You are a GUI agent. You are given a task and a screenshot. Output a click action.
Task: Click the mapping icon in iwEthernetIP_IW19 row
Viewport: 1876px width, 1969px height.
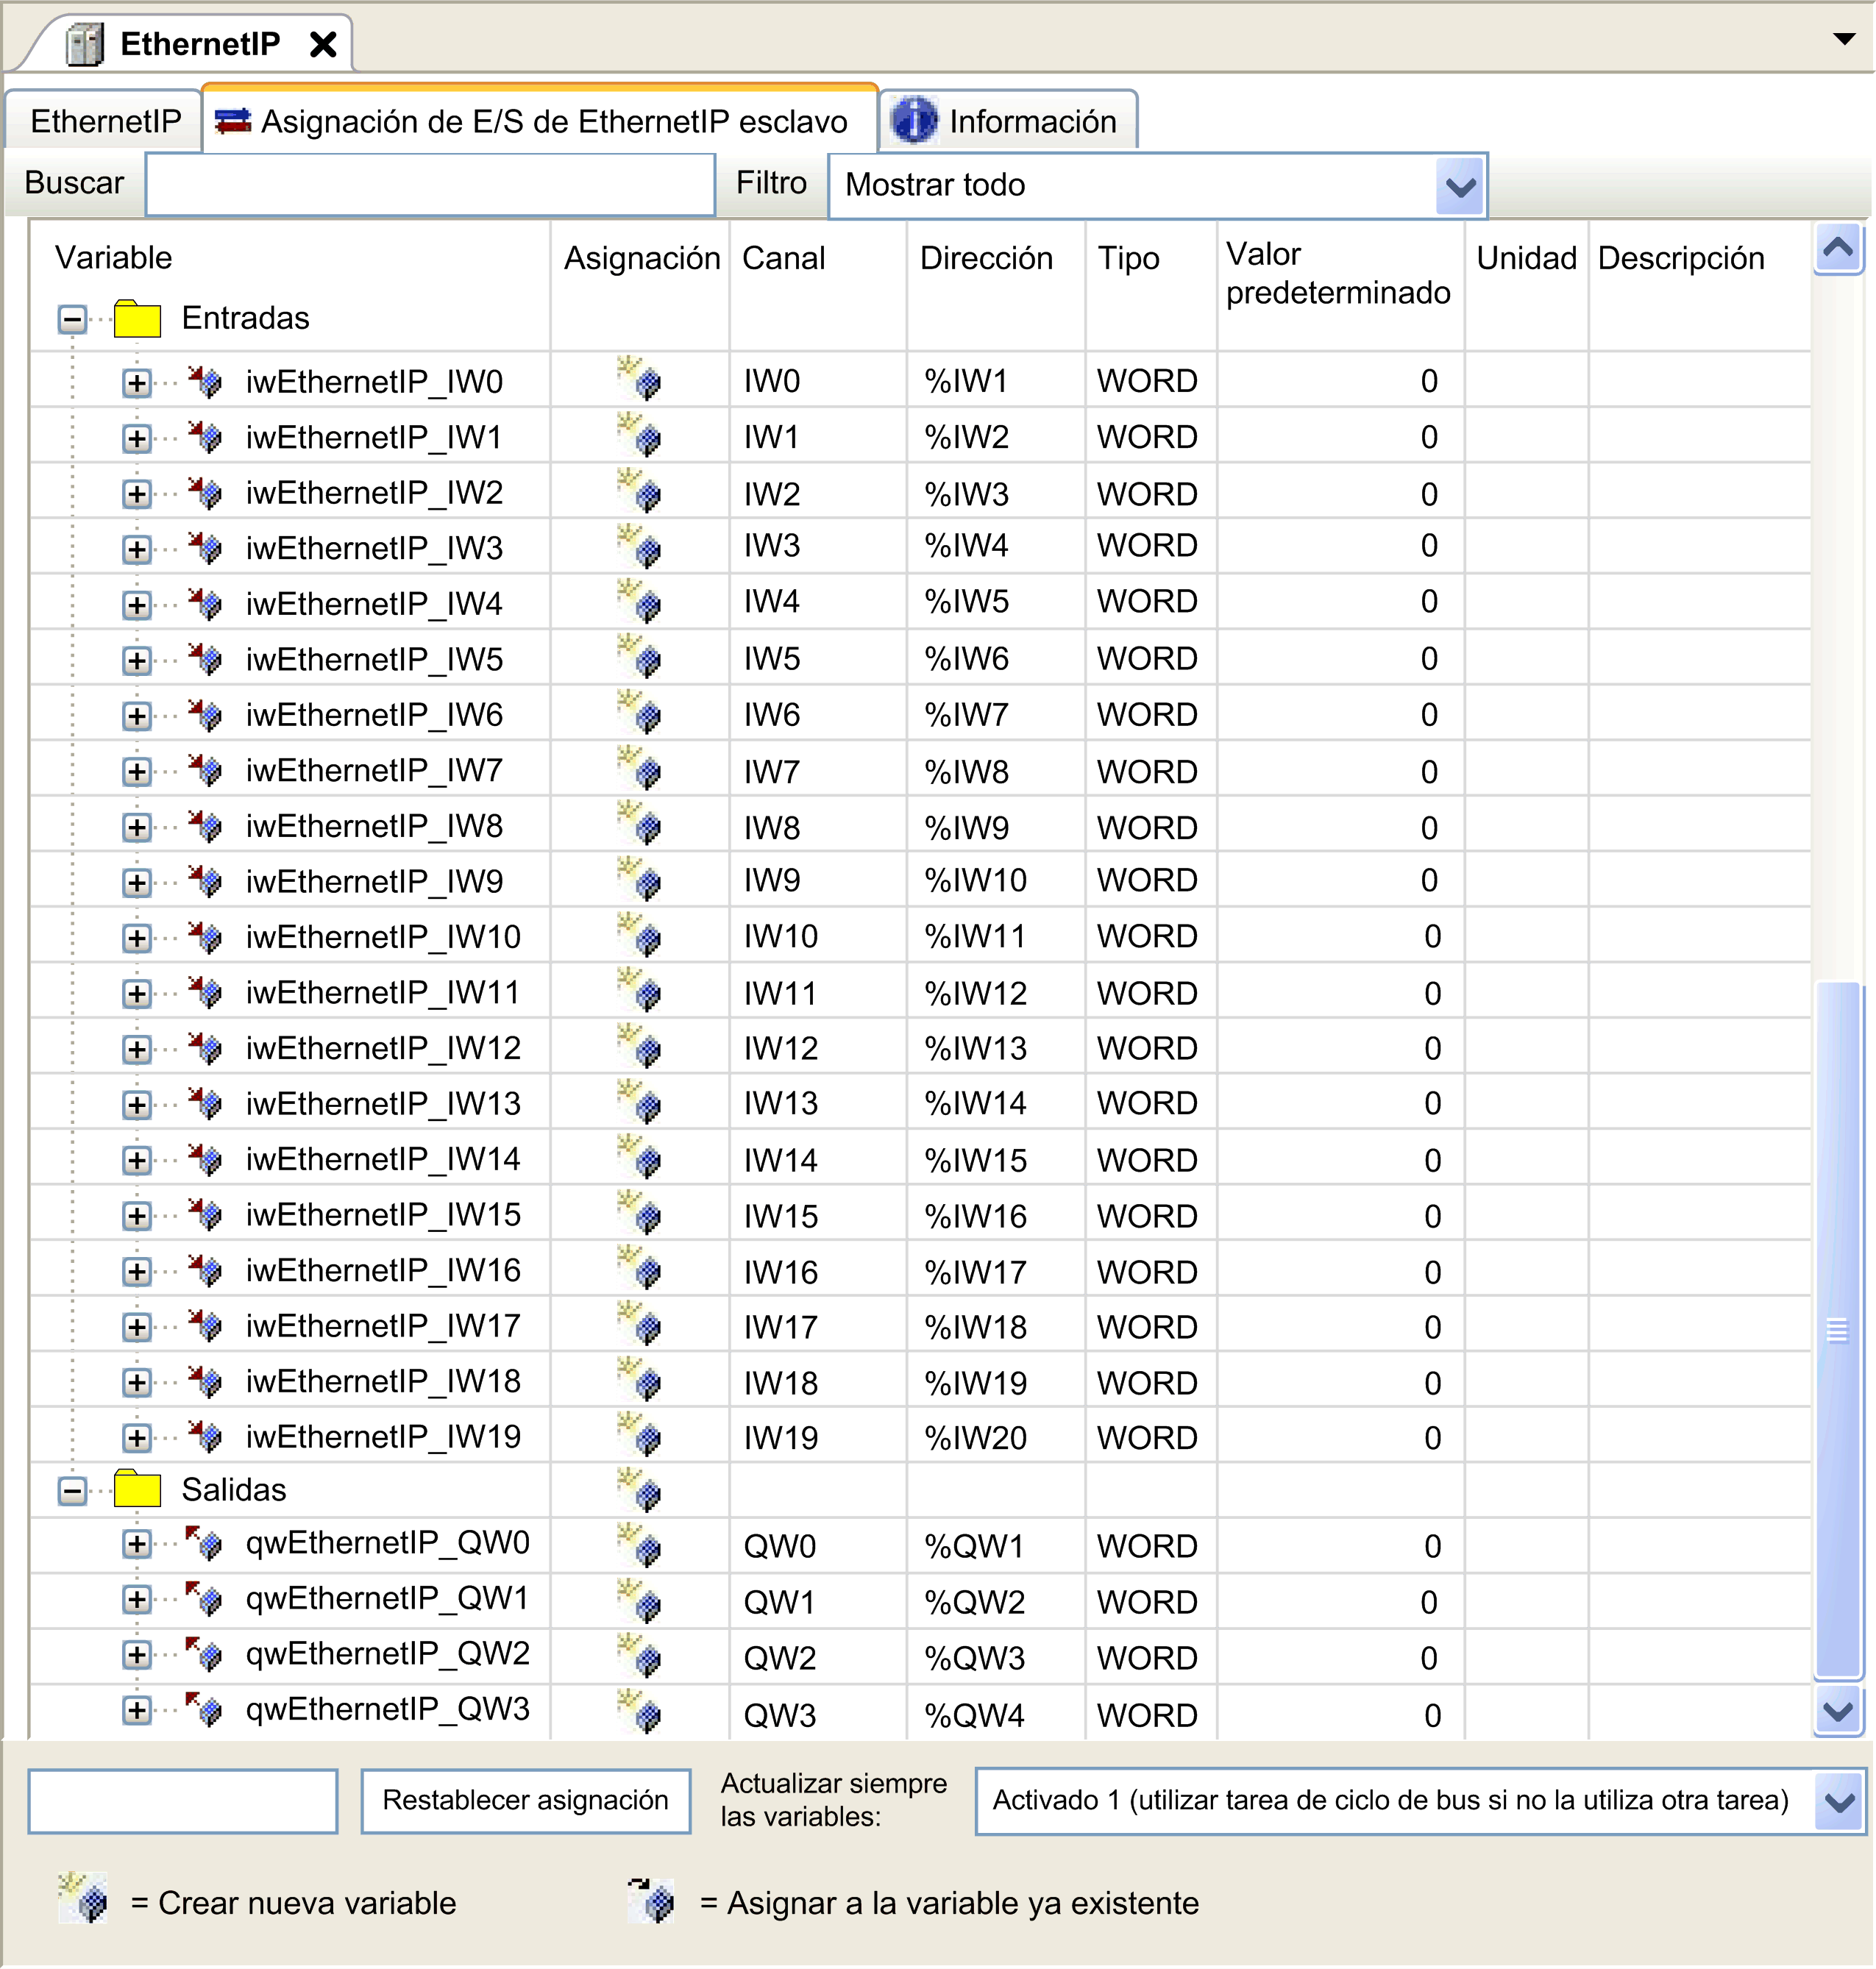640,1435
